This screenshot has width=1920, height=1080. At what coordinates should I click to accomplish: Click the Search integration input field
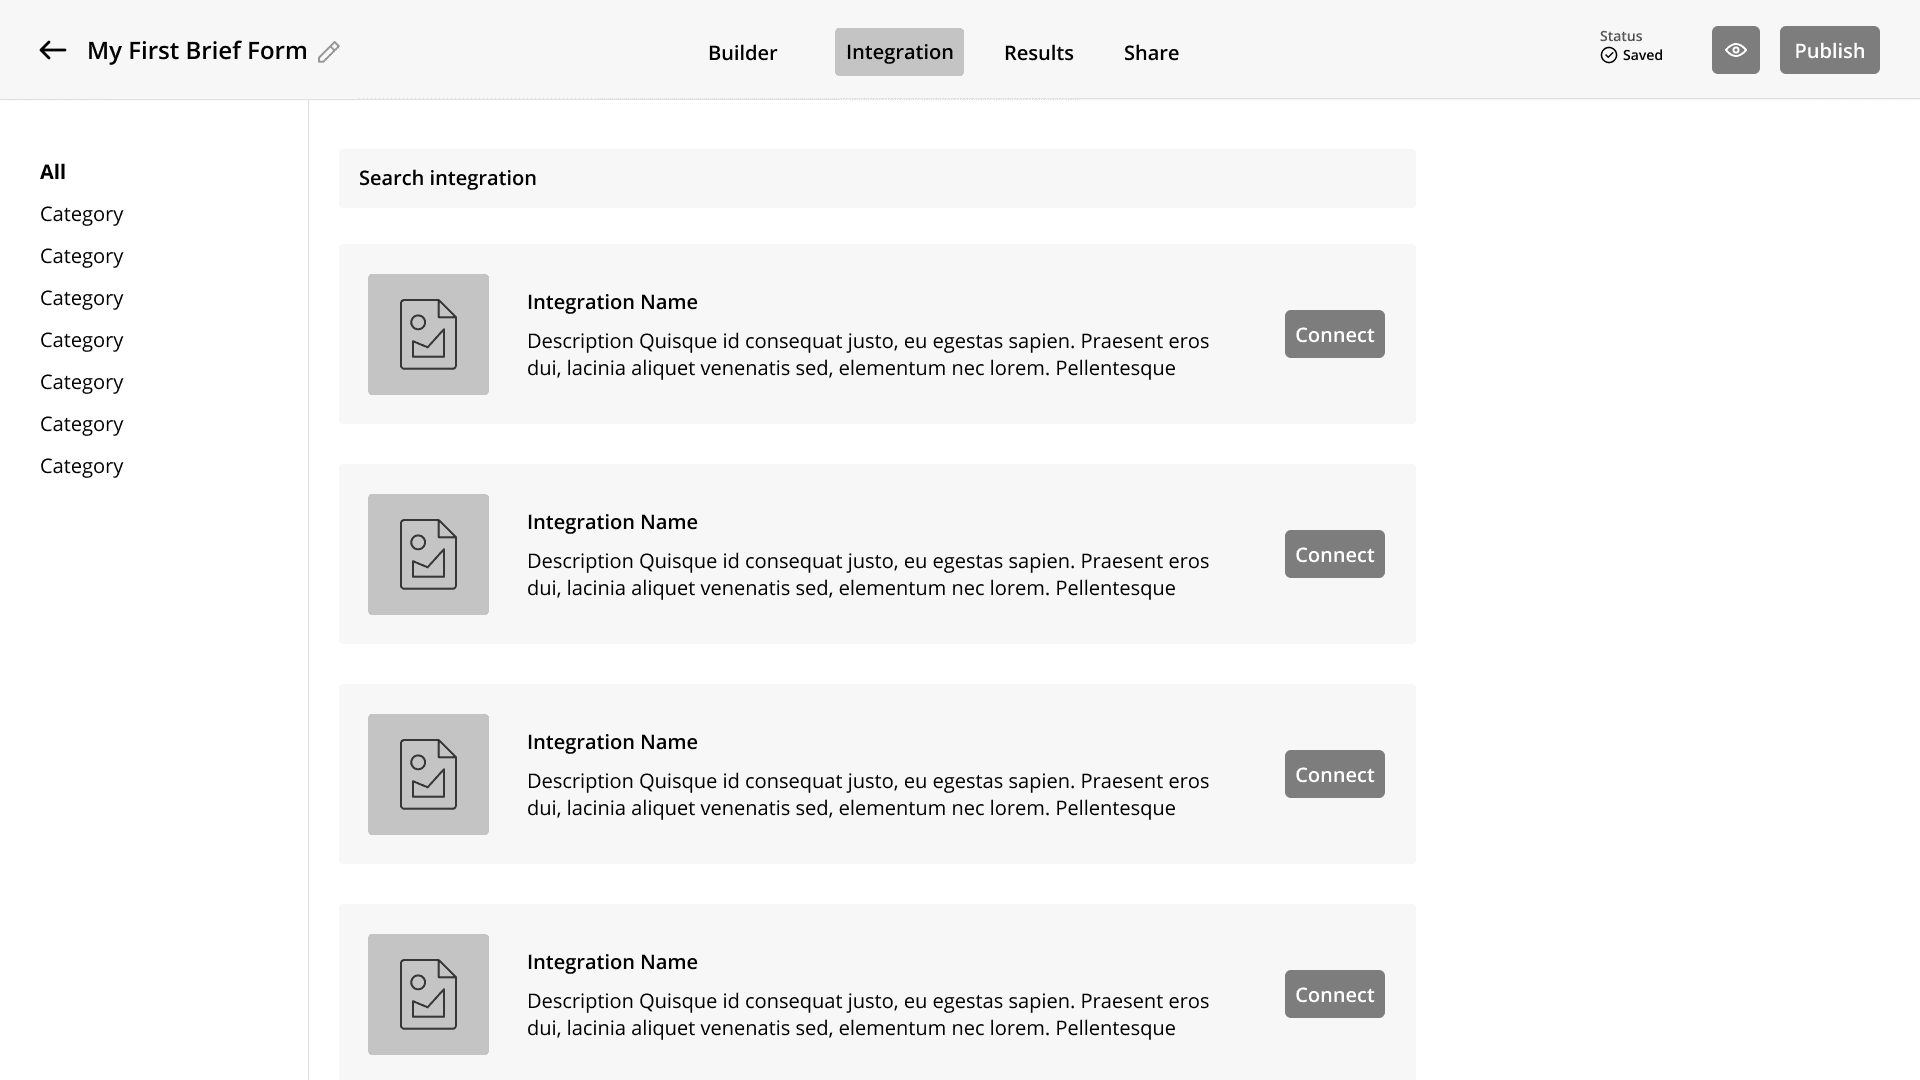click(877, 177)
